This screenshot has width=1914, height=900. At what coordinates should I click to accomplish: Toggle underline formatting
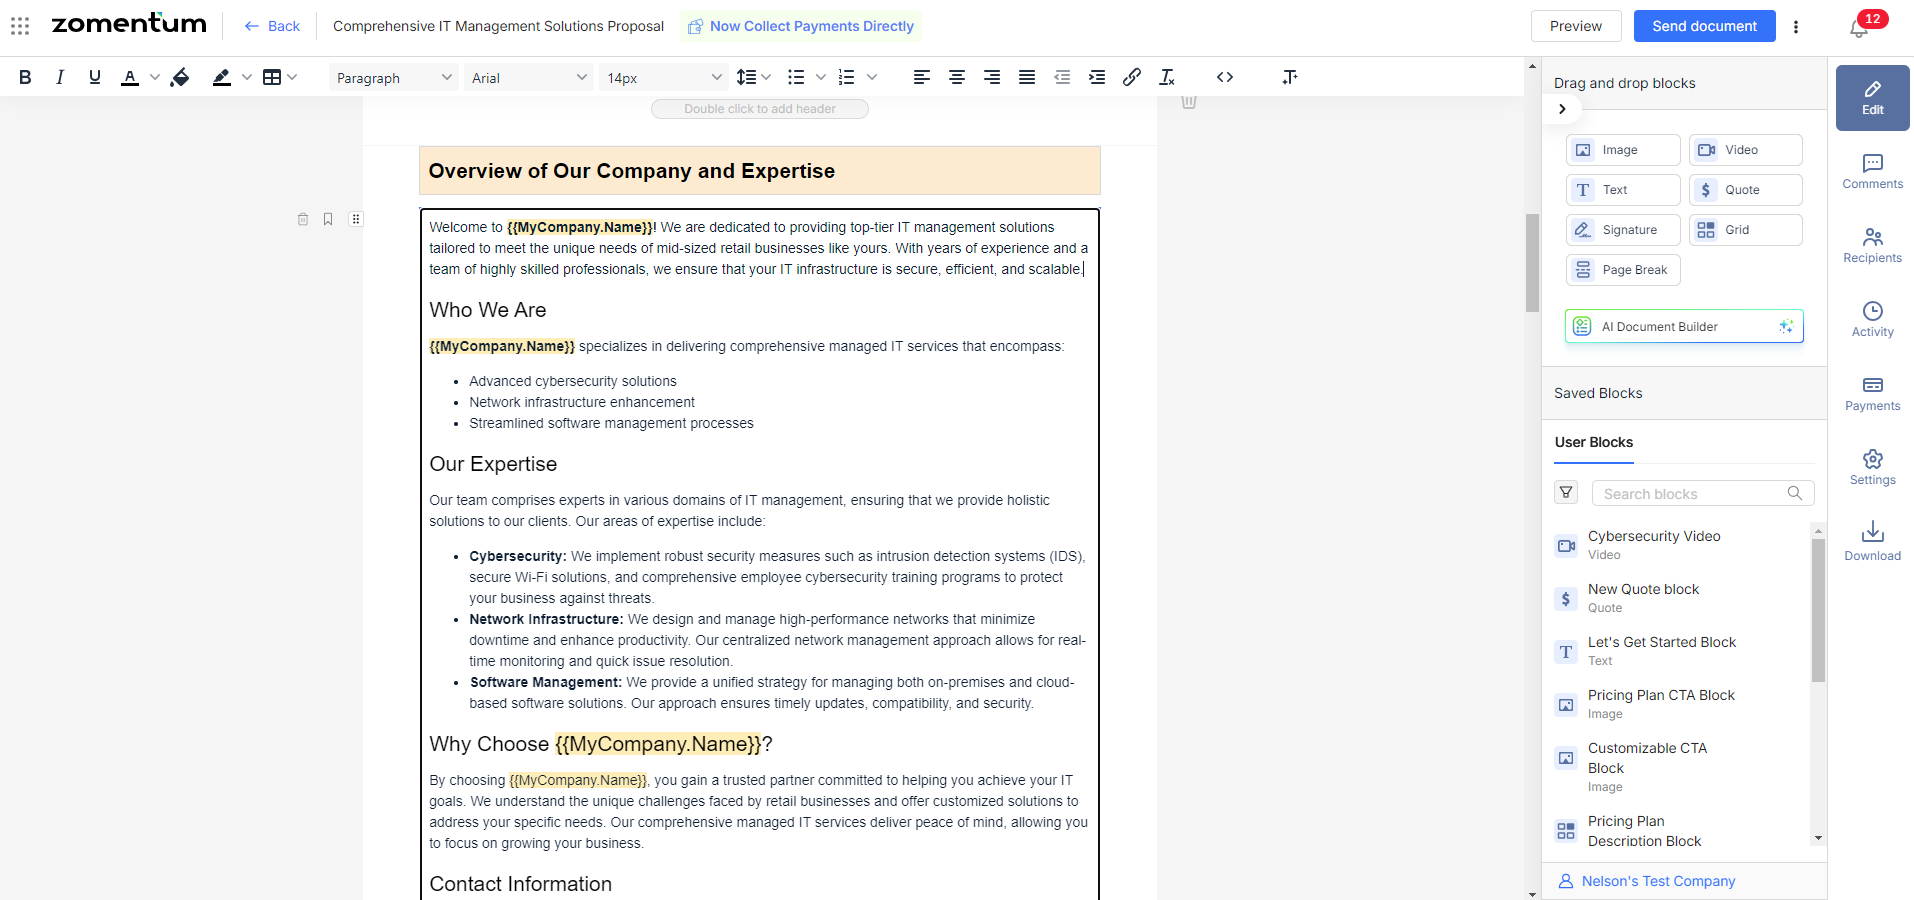95,77
